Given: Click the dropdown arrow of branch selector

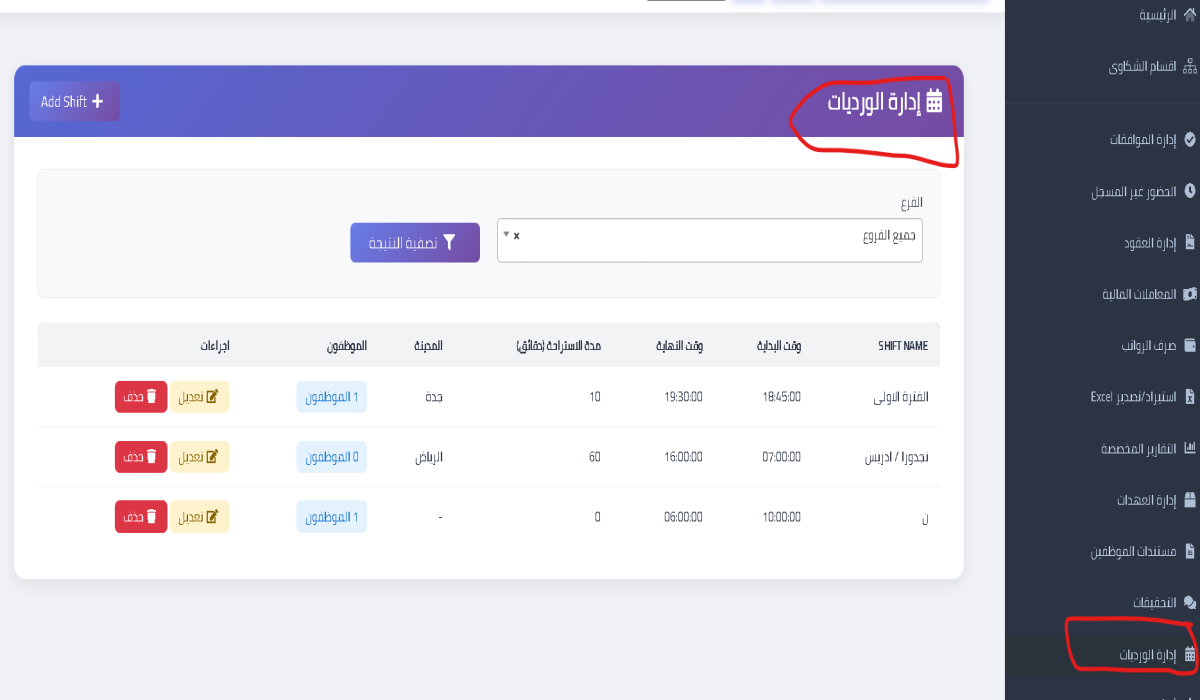Looking at the screenshot, I should pyautogui.click(x=506, y=235).
